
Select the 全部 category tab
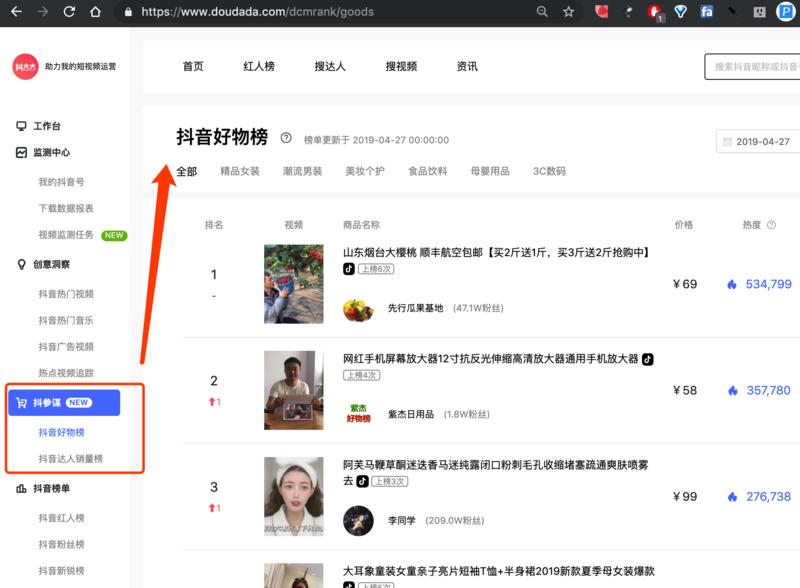pyautogui.click(x=187, y=172)
